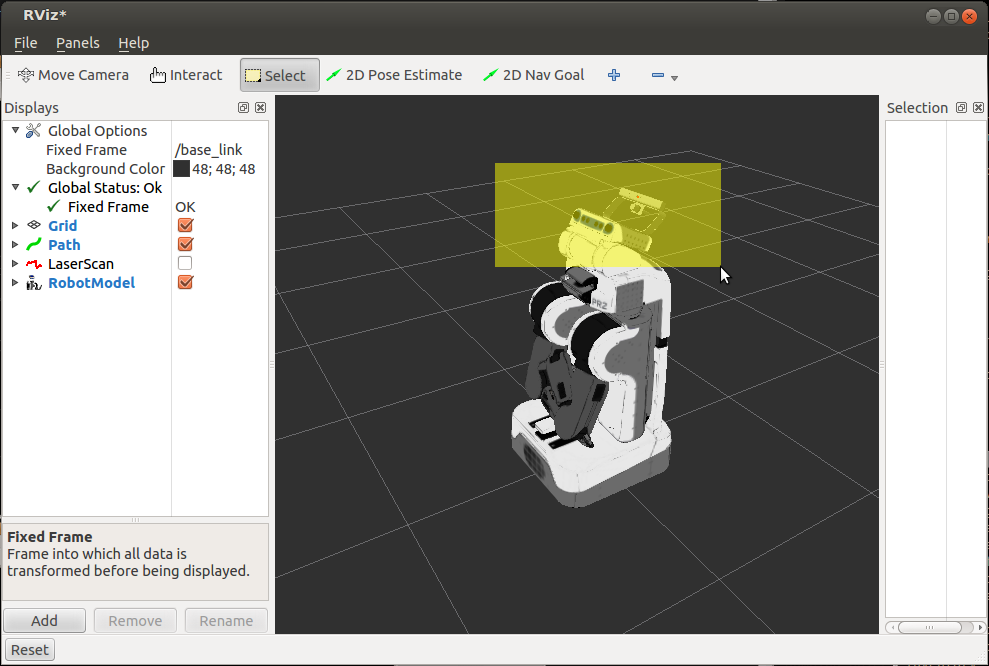Click the Fixed Frame /base_link value

[x=208, y=150]
